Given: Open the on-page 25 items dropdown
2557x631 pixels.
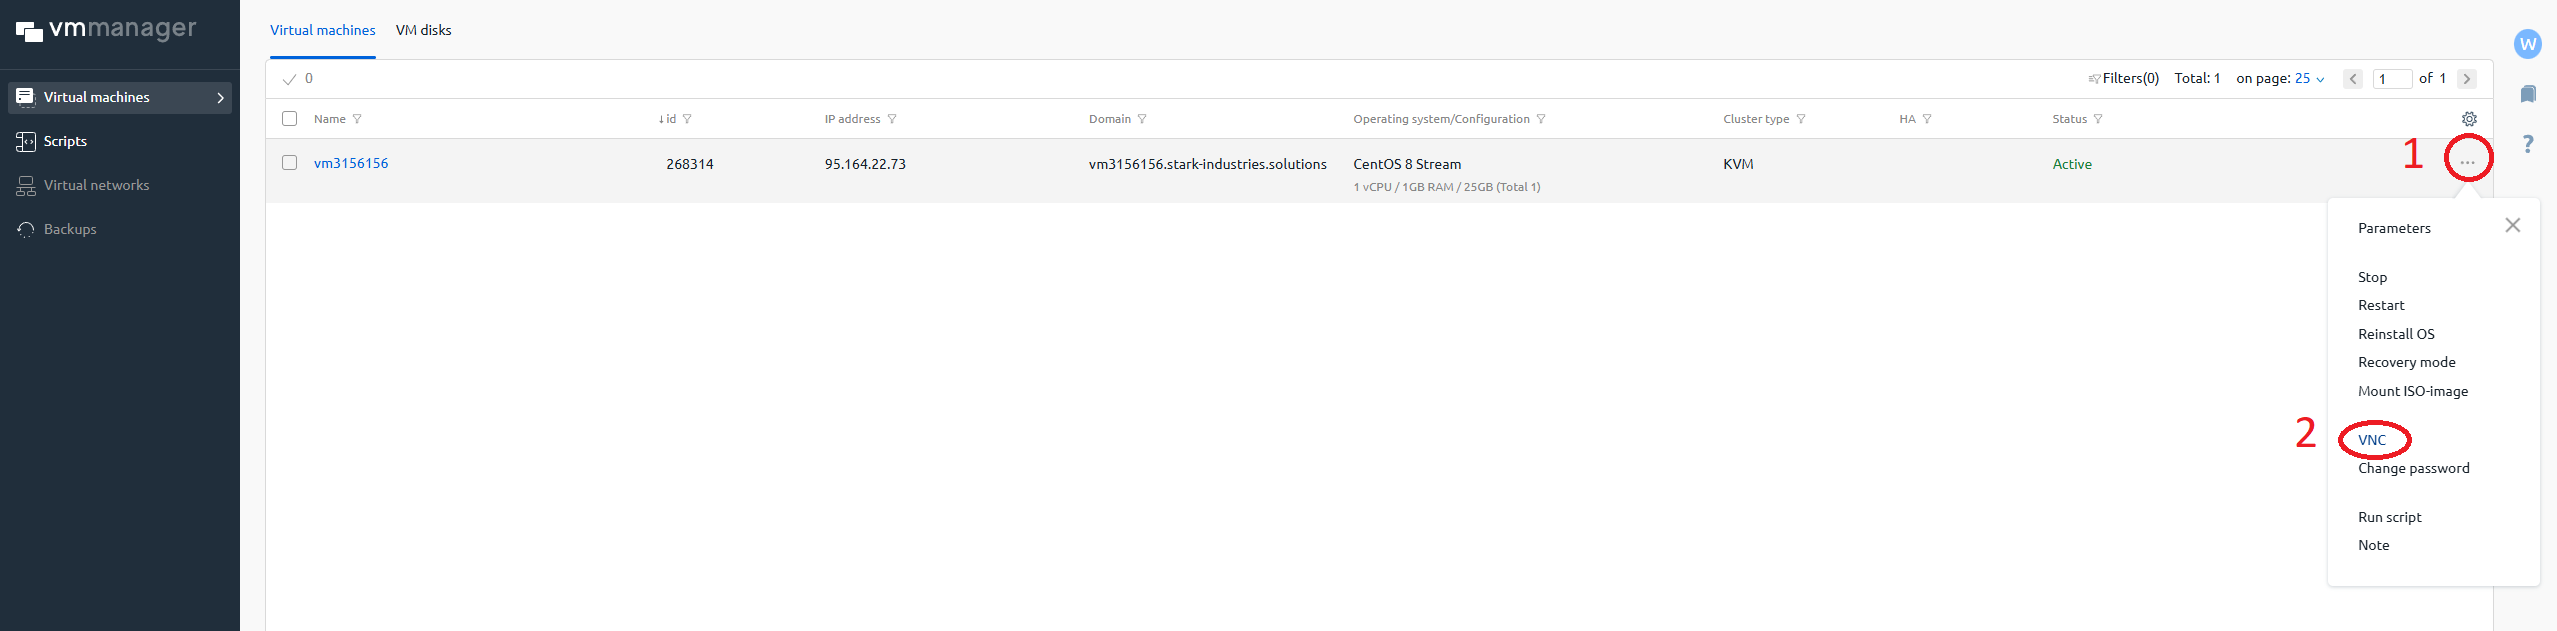Looking at the screenshot, I should pos(2309,78).
